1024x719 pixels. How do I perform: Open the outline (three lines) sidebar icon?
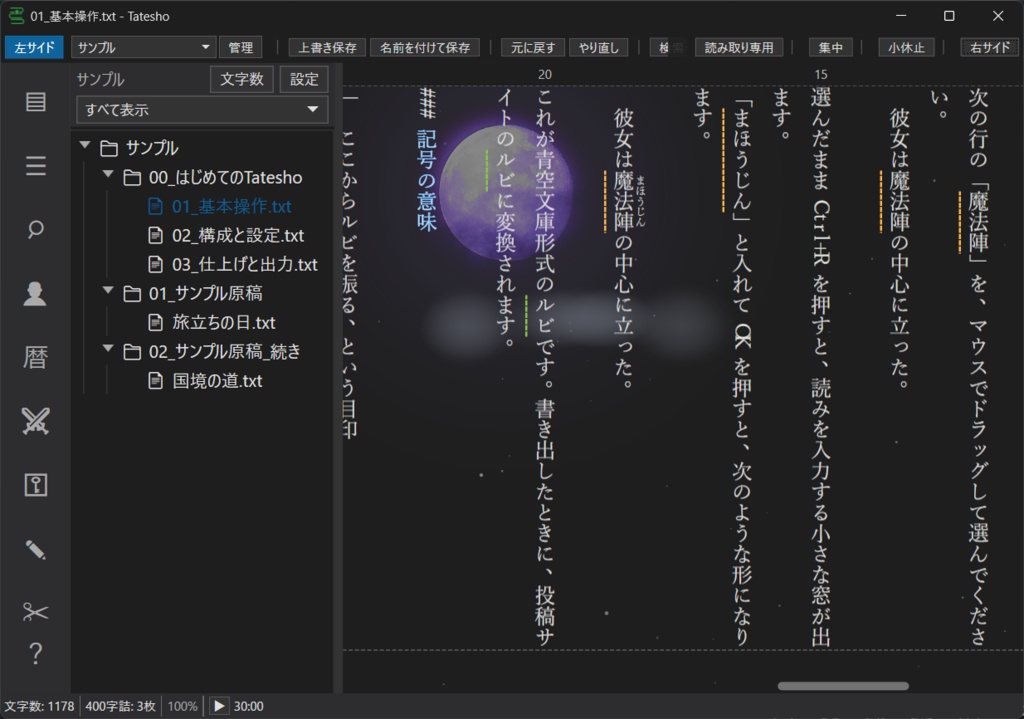[x=35, y=166]
